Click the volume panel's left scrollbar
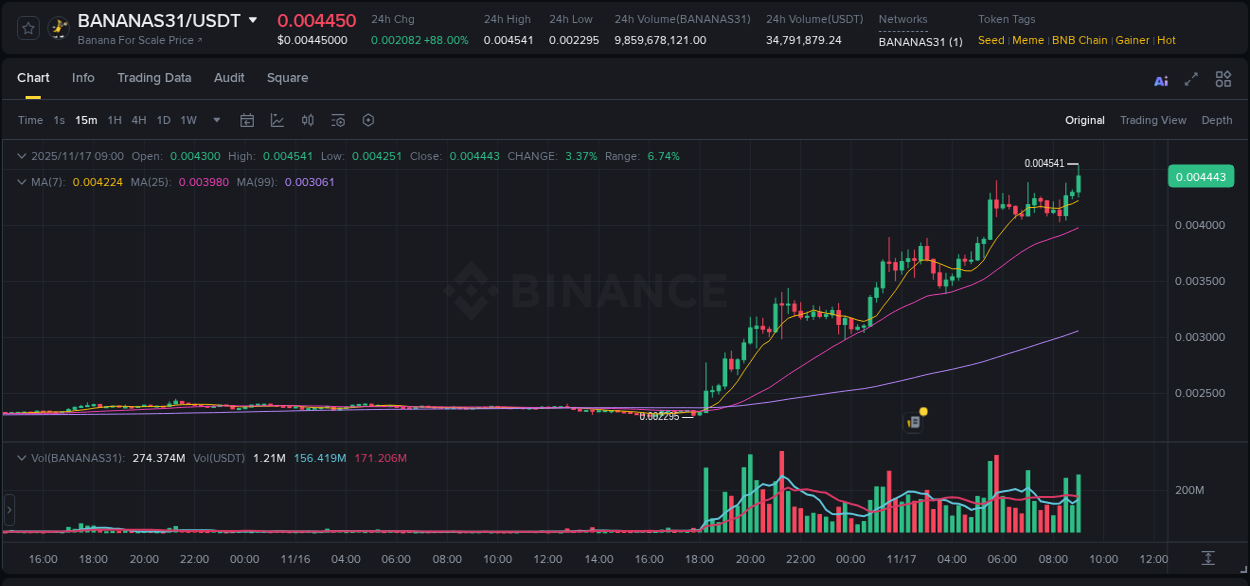This screenshot has width=1250, height=586. pyautogui.click(x=9, y=510)
